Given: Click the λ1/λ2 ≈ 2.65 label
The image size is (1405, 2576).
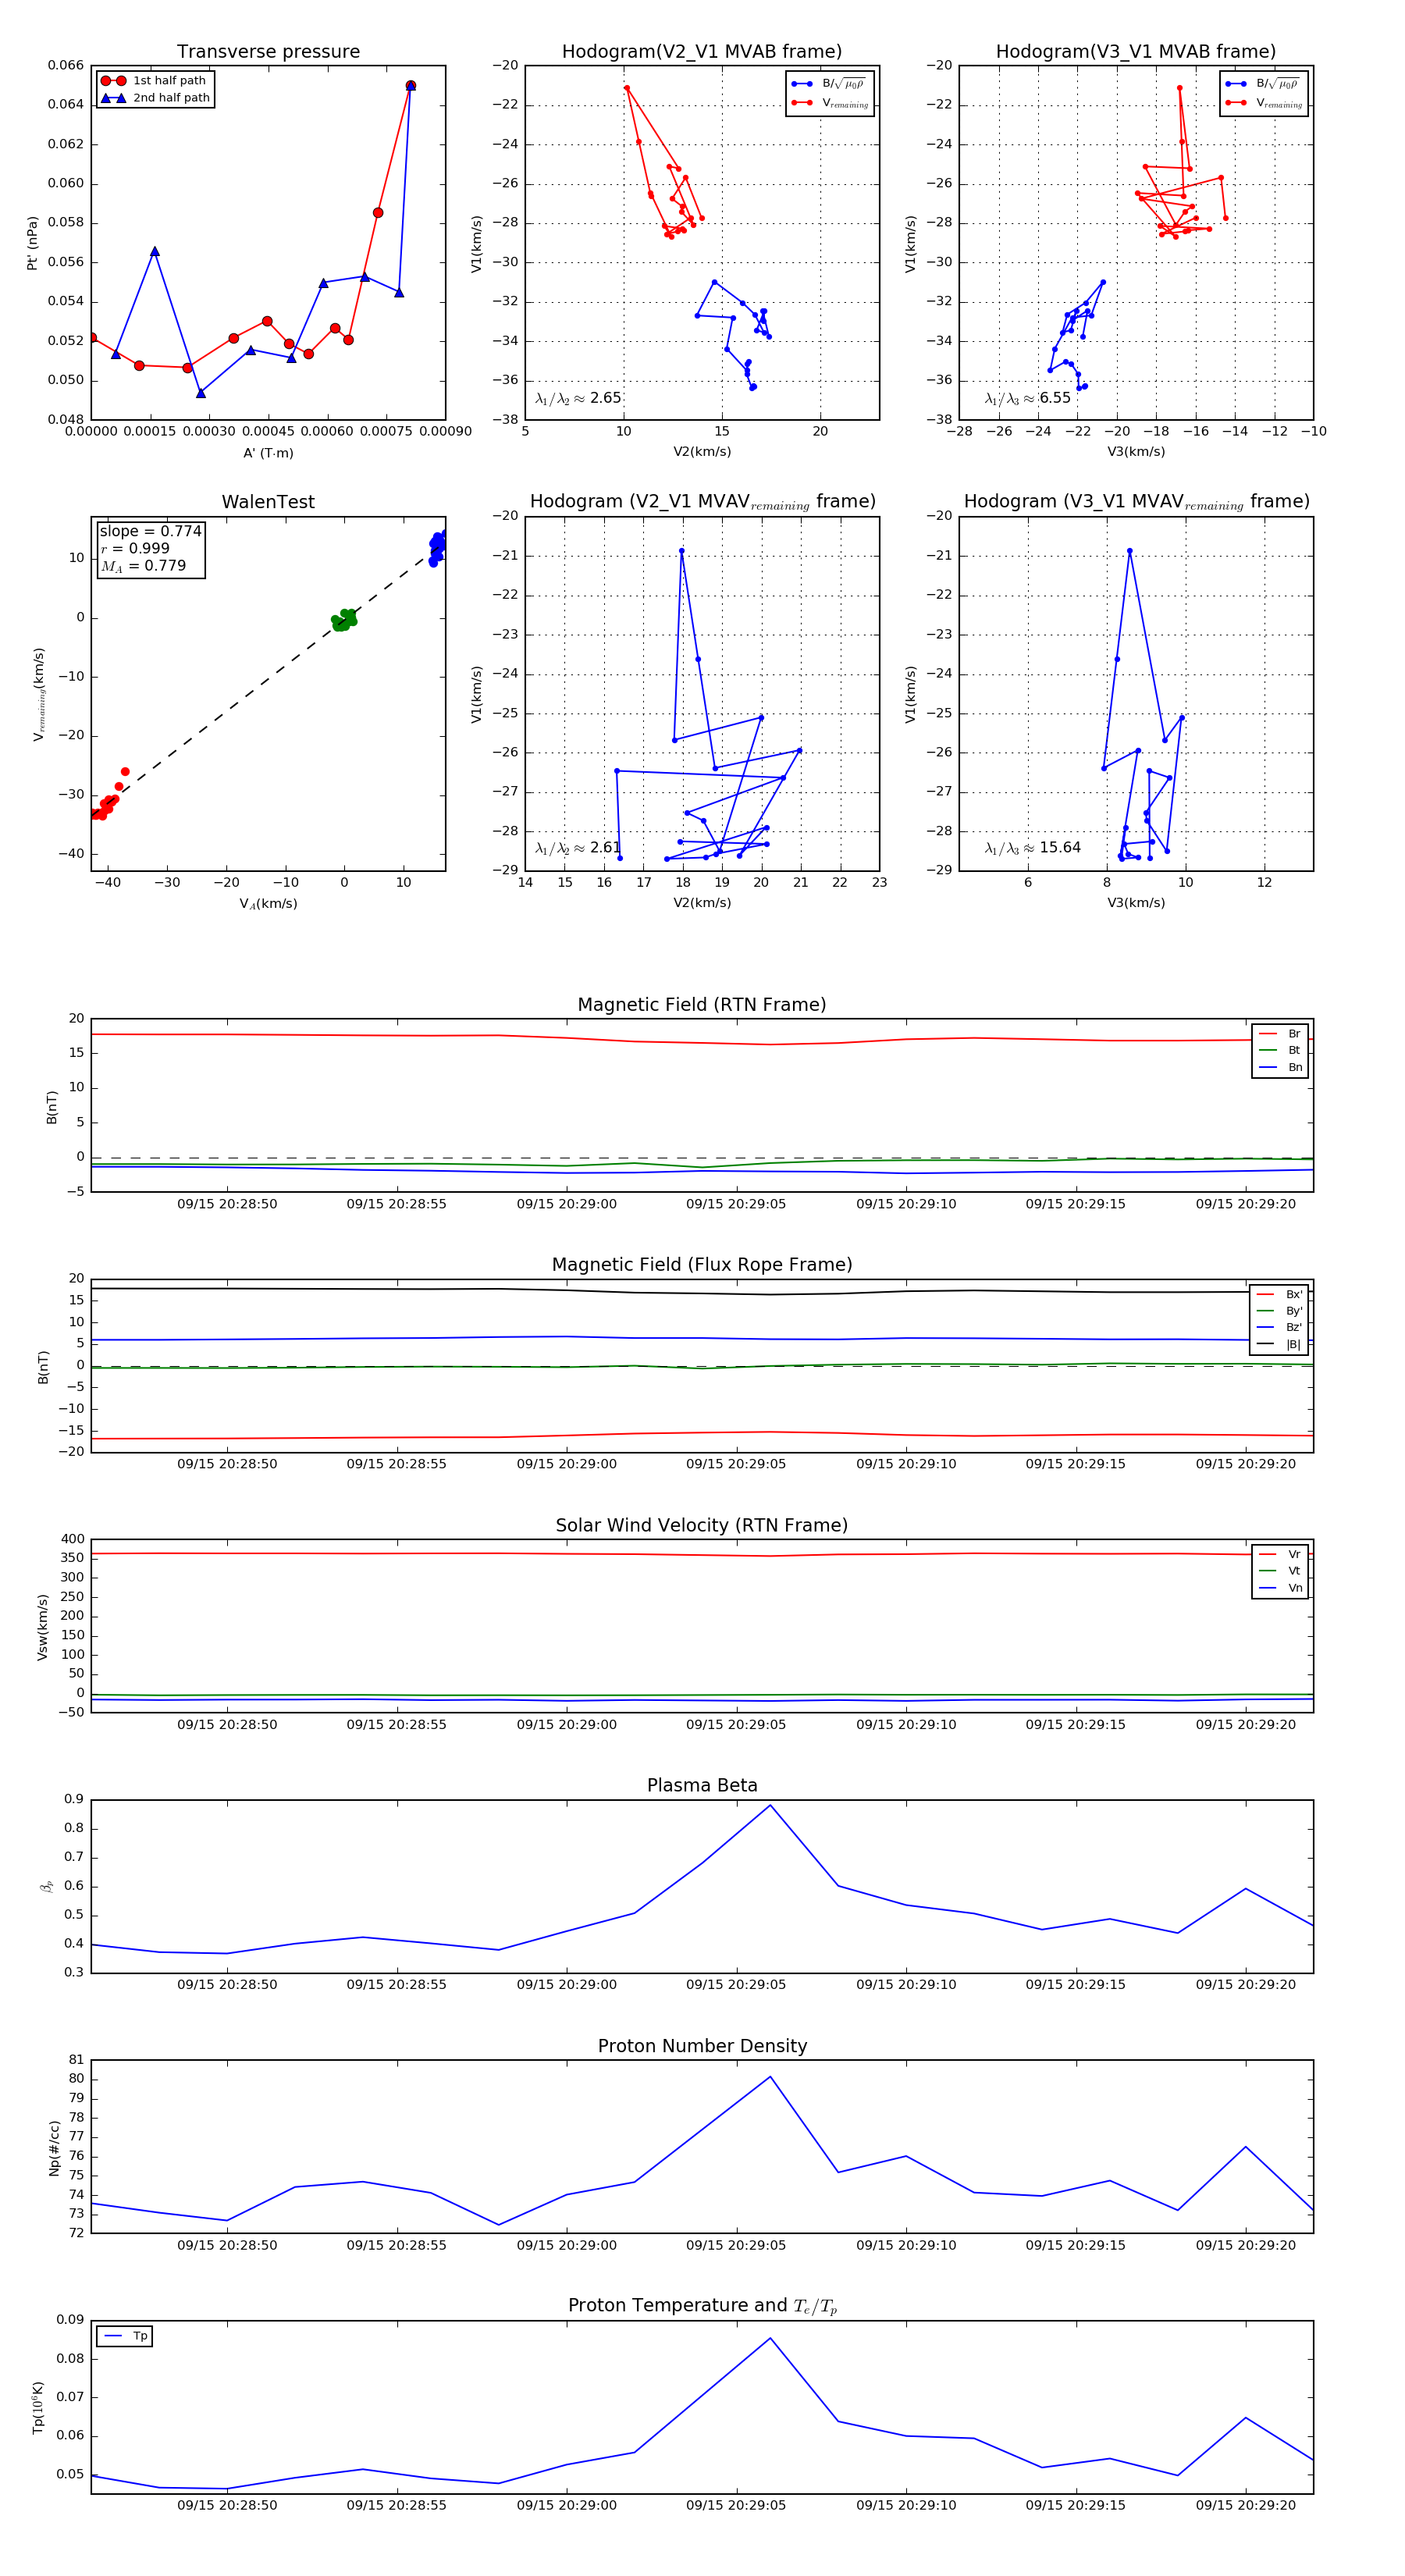Looking at the screenshot, I should (x=578, y=398).
